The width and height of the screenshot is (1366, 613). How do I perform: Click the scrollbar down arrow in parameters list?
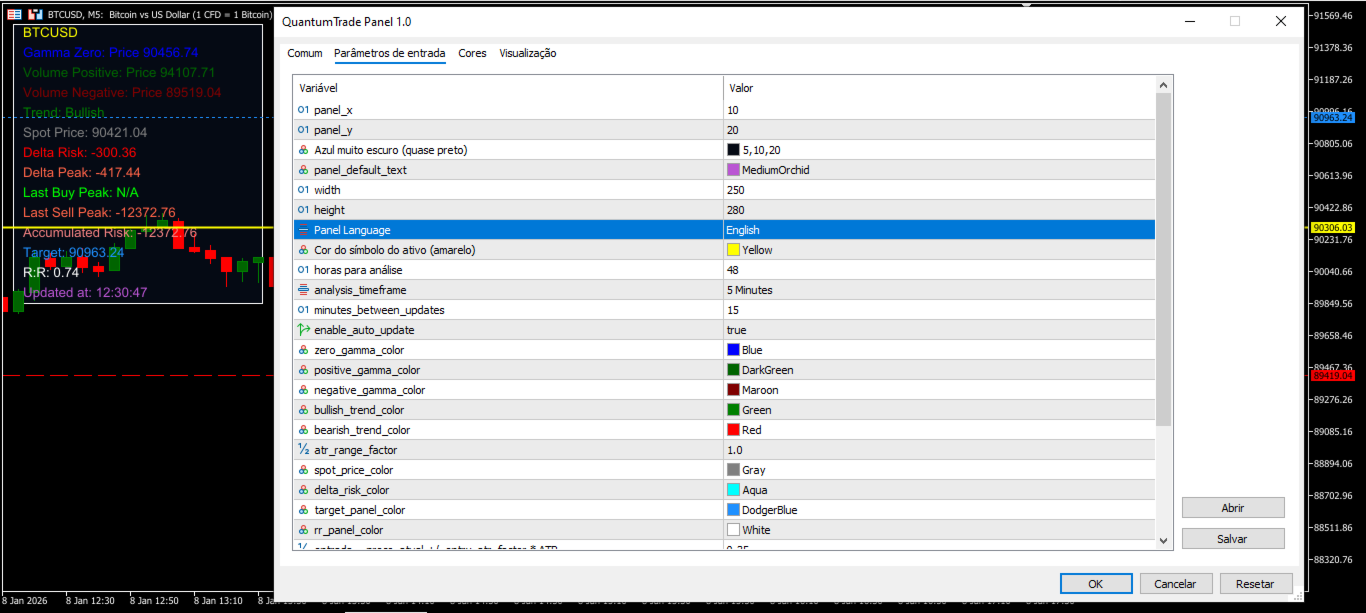(x=1163, y=540)
